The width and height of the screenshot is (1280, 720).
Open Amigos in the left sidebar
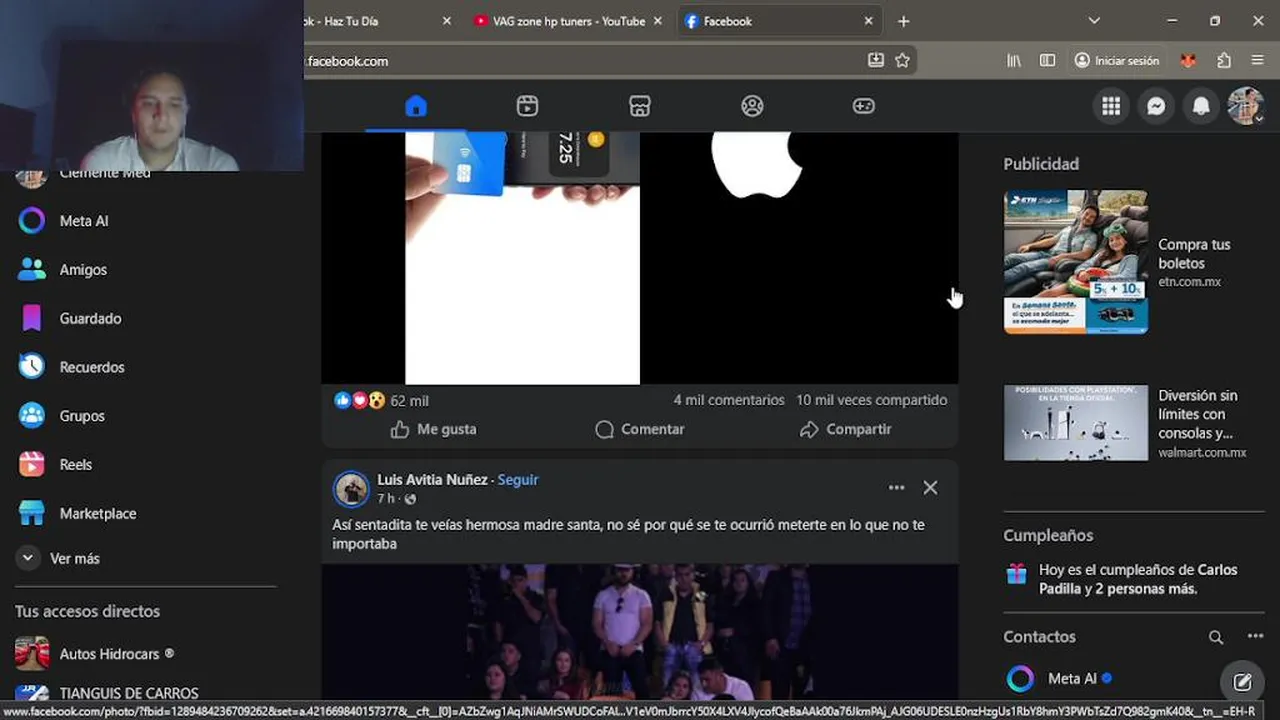(148, 270)
